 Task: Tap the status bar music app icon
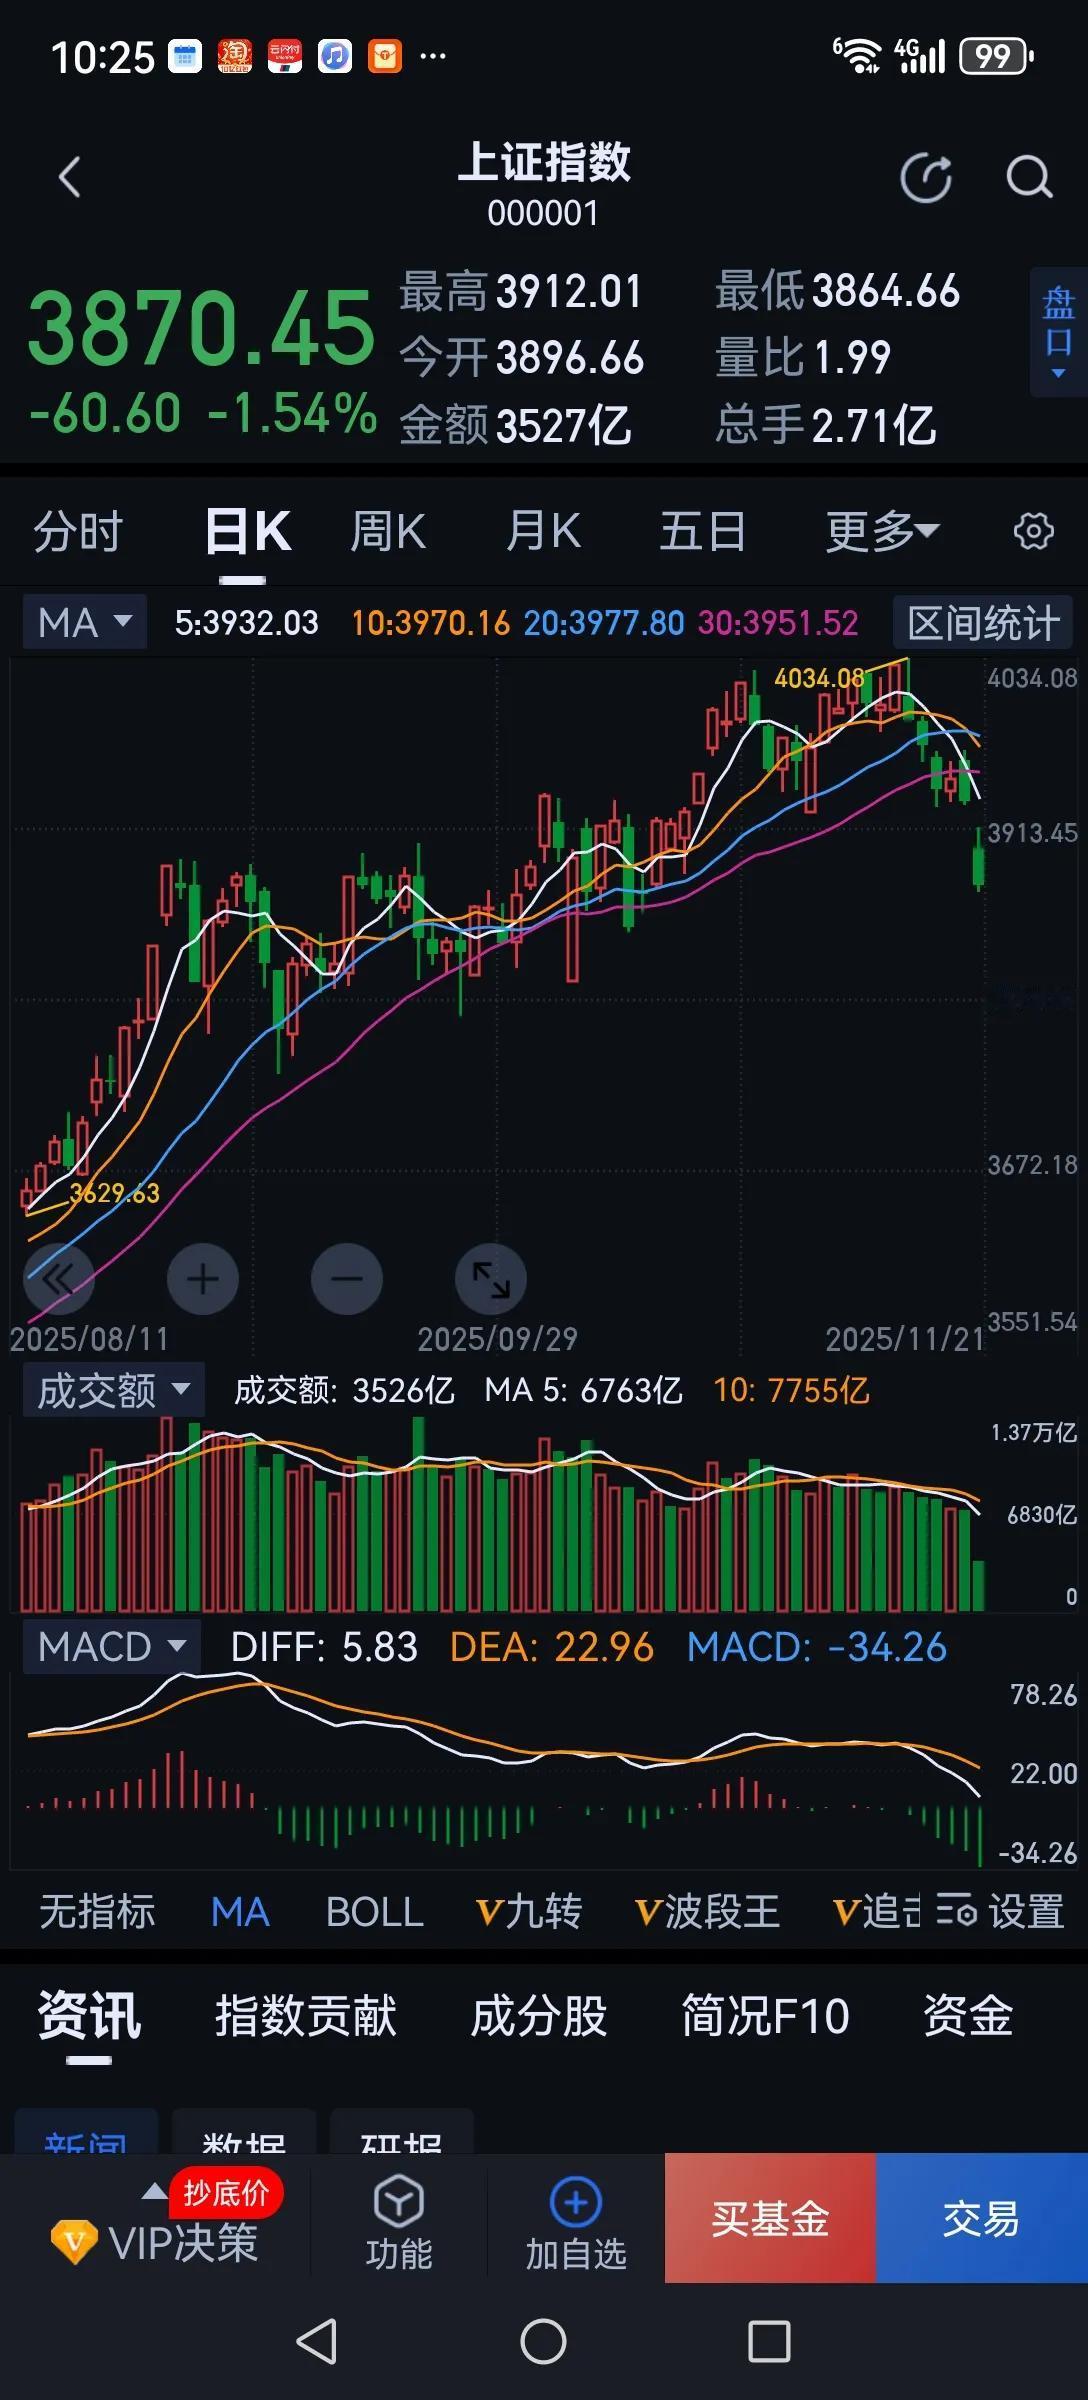click(x=335, y=57)
